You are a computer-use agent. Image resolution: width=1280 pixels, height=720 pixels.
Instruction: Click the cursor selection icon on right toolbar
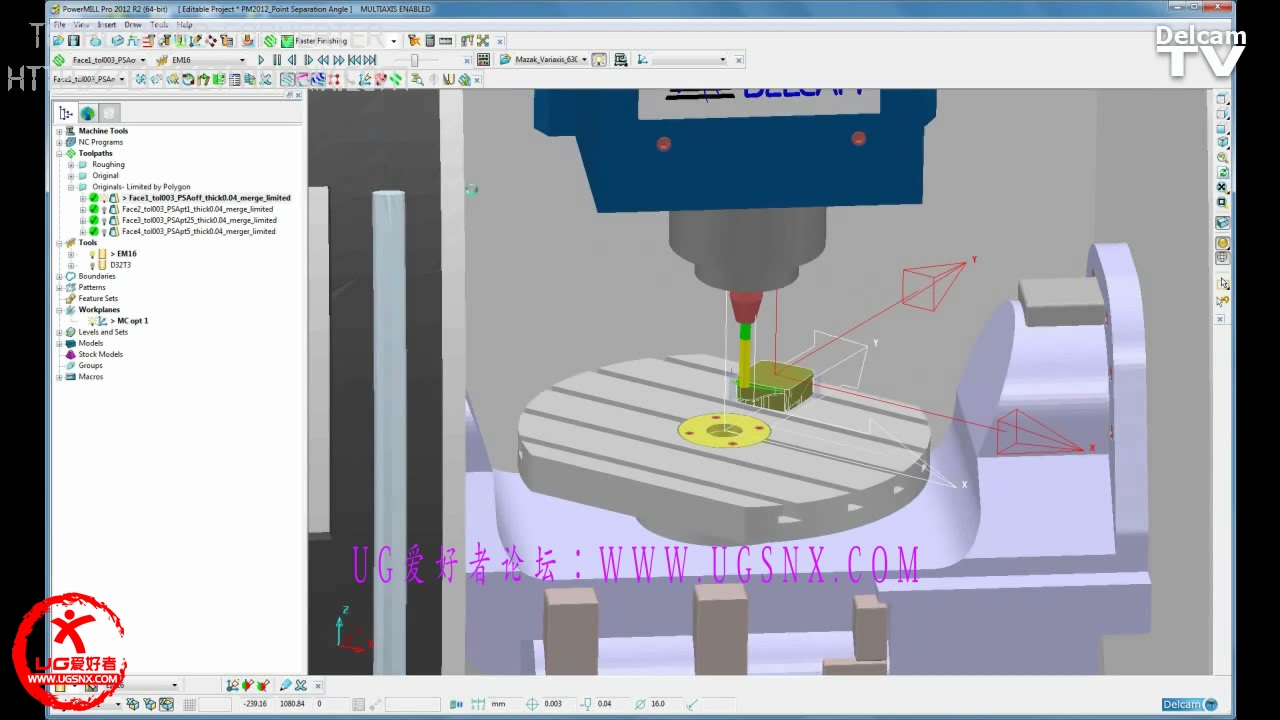tap(1222, 283)
